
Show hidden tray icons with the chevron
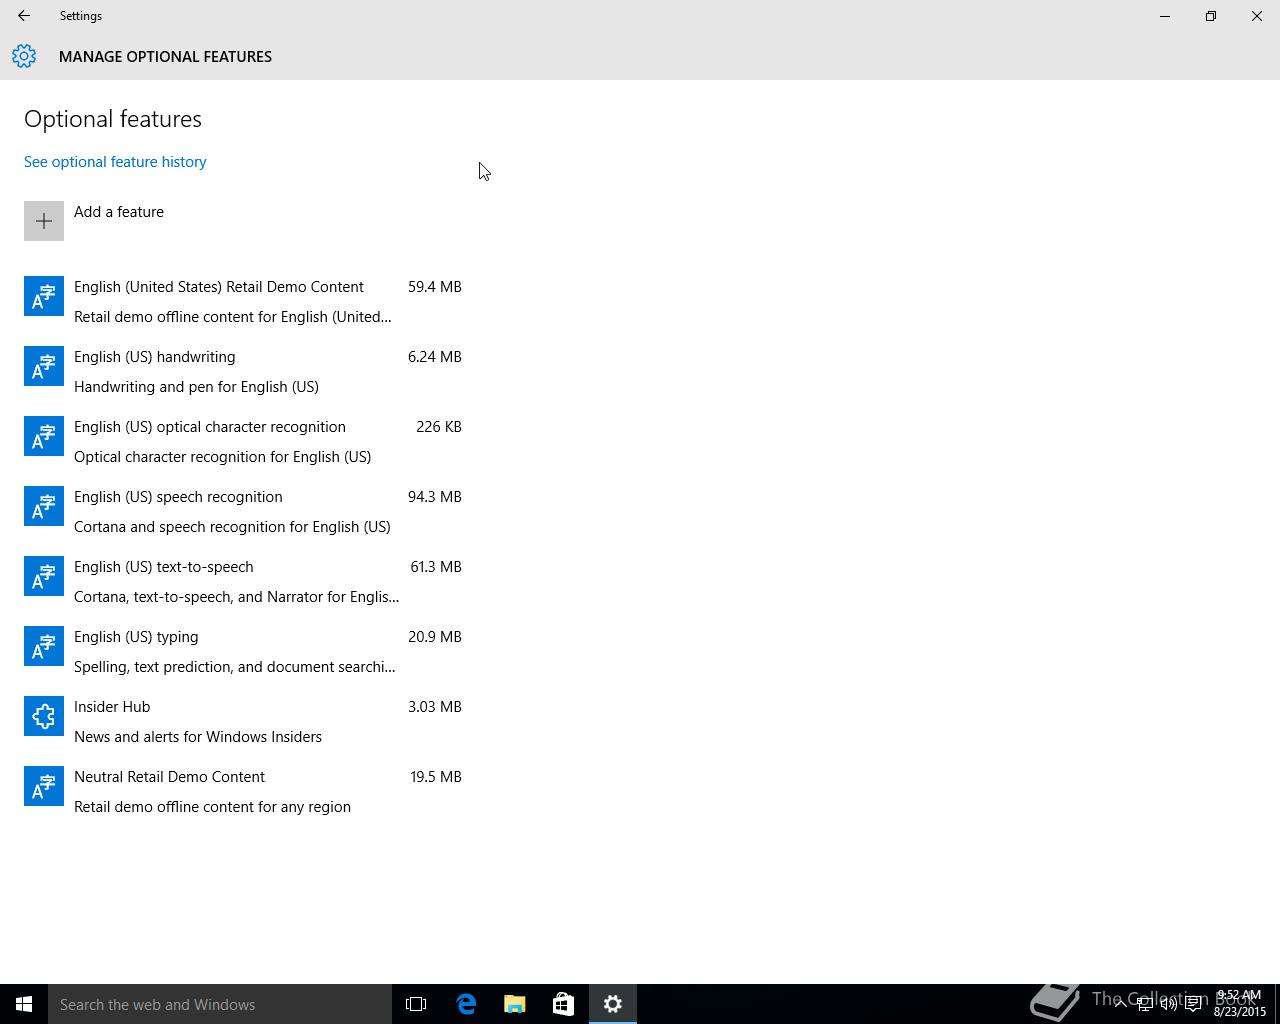click(1120, 1004)
